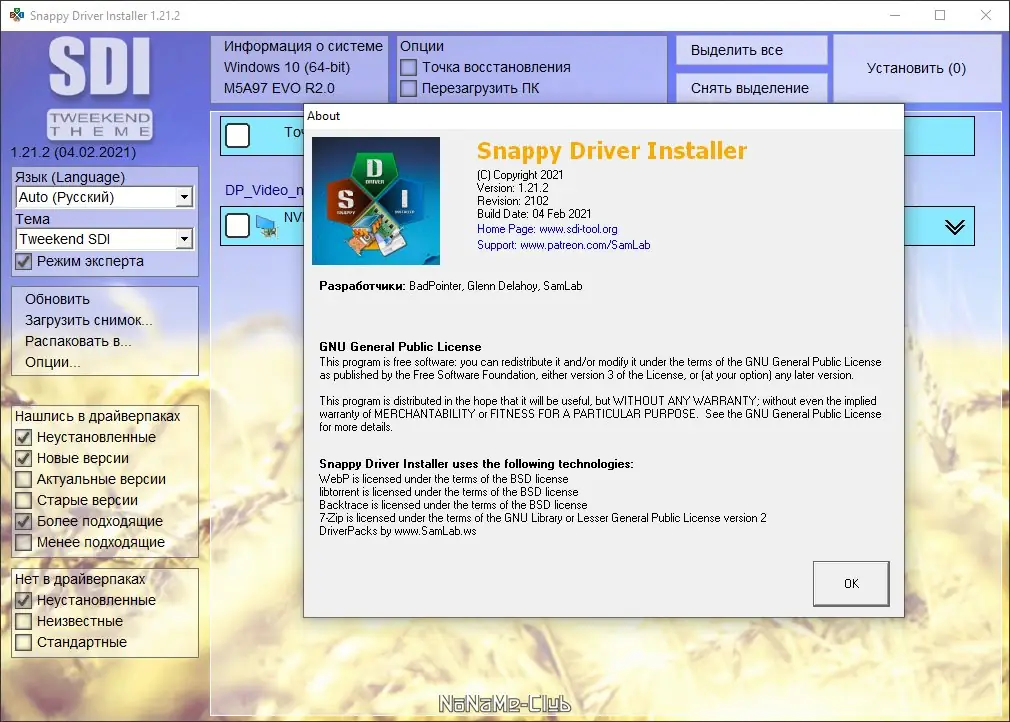Click the 'Установить (0)' button
The height and width of the screenshot is (722, 1010).
click(x=917, y=68)
